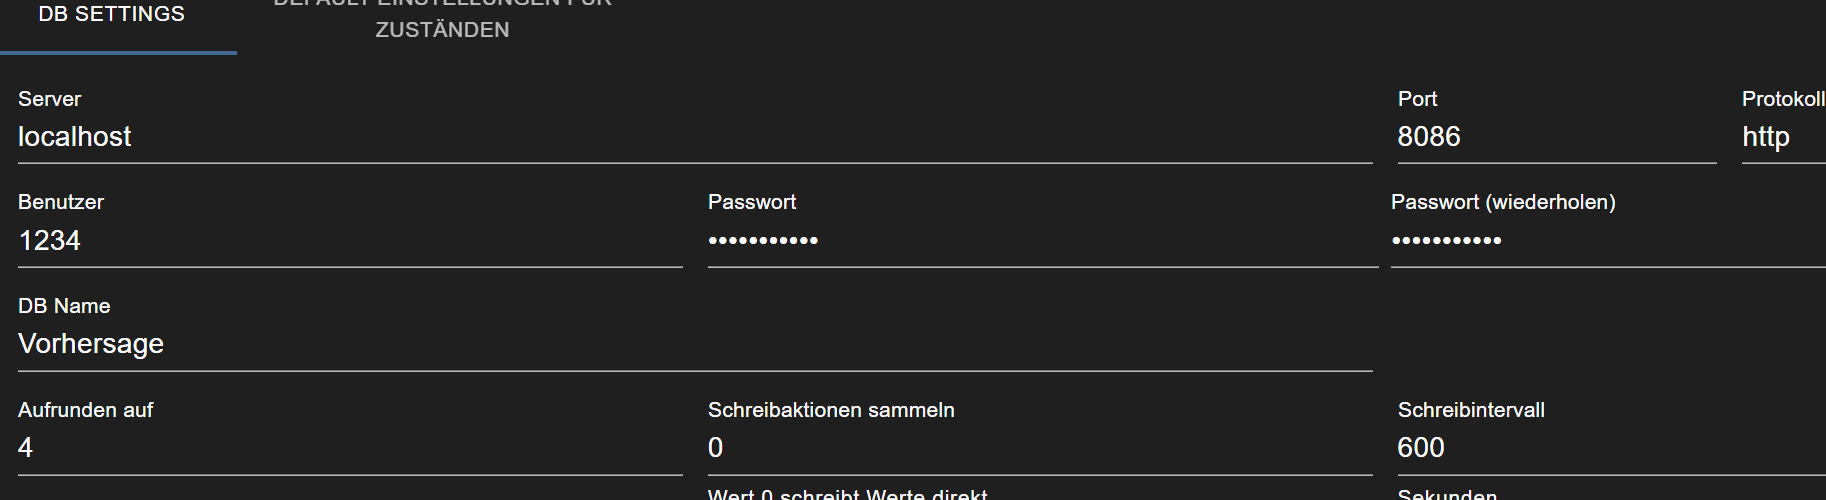Click the "Server" field label text

pos(49,99)
